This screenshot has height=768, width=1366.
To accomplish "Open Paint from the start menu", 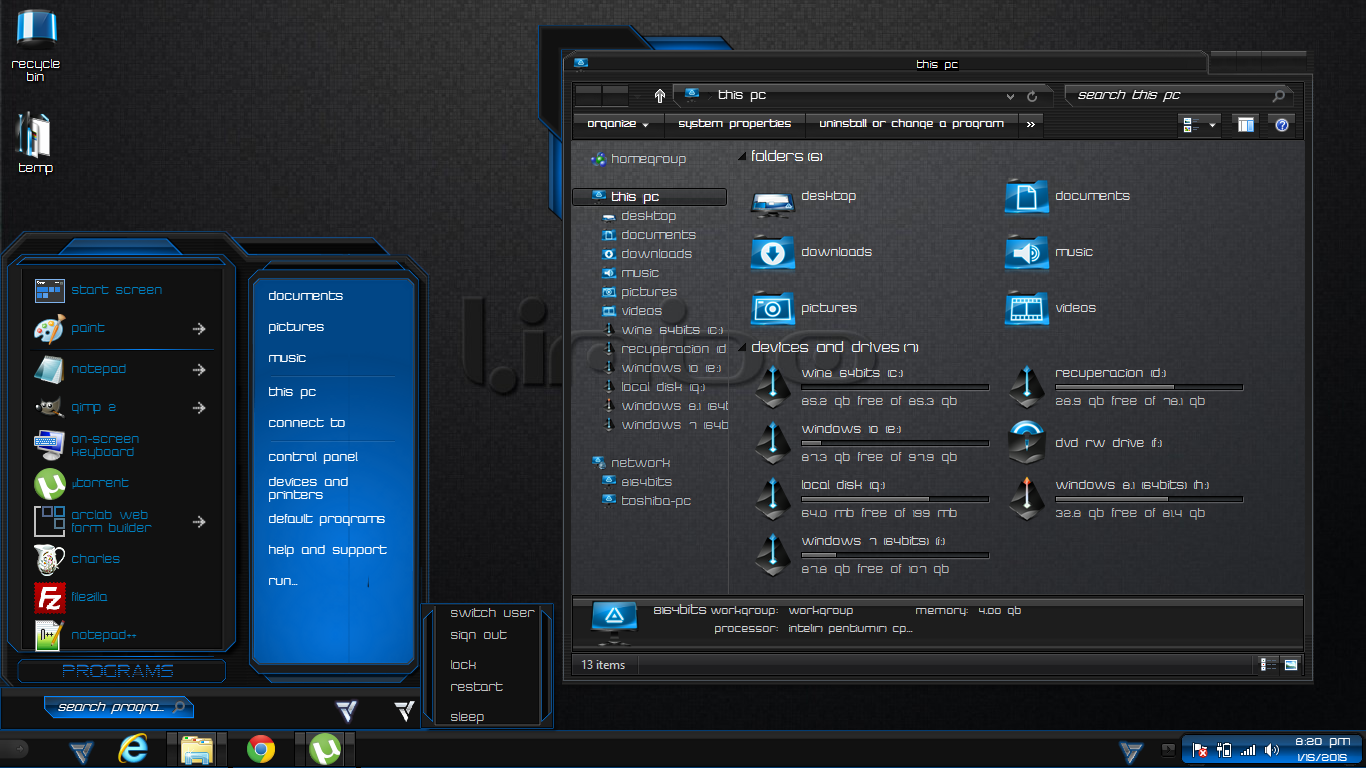I will click(x=88, y=328).
